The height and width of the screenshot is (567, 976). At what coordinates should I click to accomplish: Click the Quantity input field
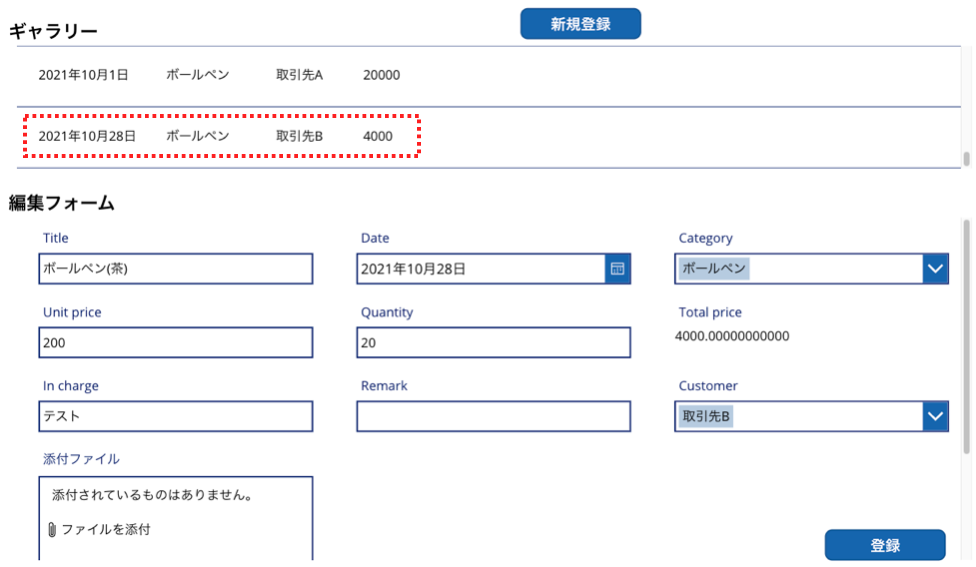click(x=494, y=342)
